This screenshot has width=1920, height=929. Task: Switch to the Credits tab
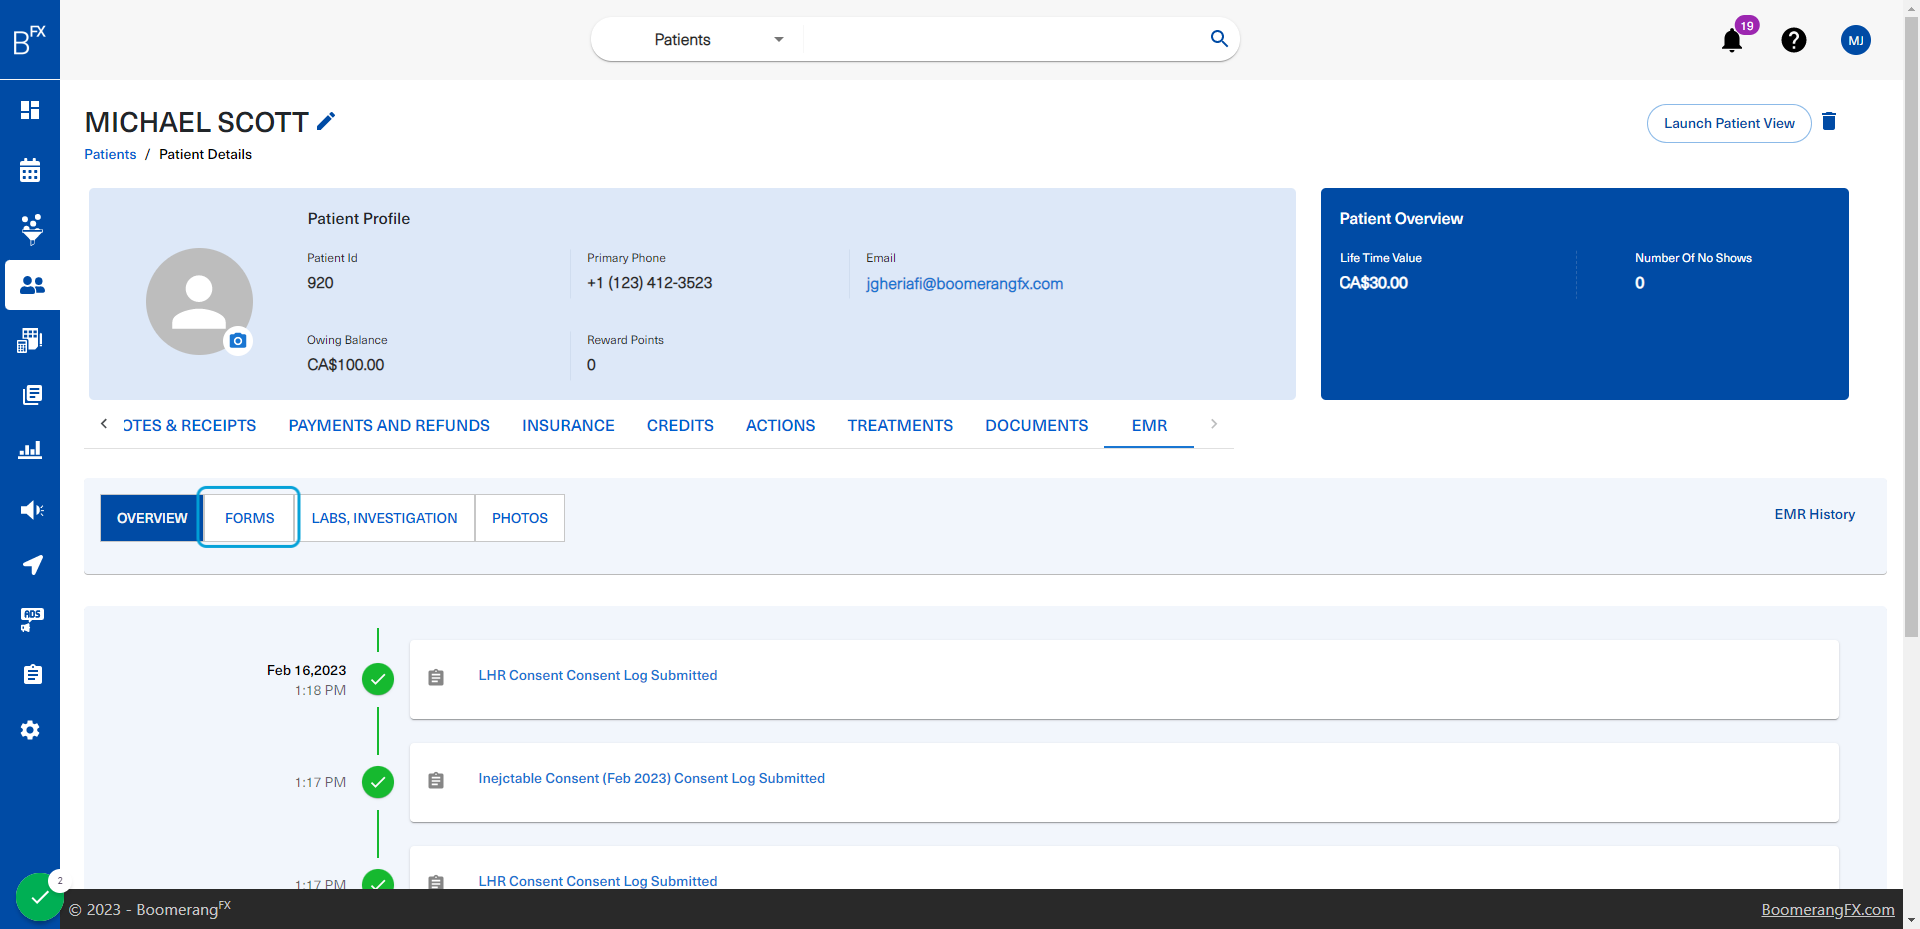[680, 425]
